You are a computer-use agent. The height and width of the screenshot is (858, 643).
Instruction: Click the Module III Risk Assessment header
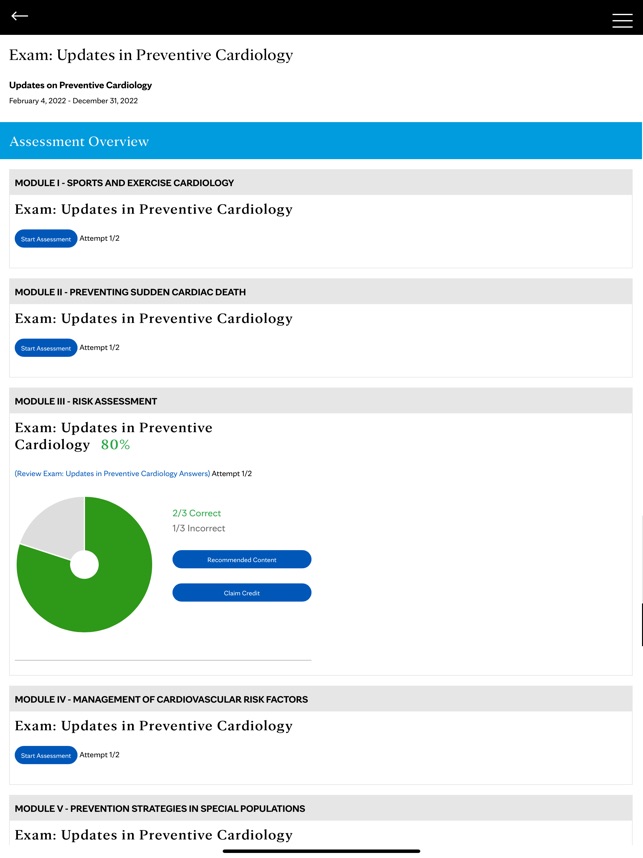86,401
